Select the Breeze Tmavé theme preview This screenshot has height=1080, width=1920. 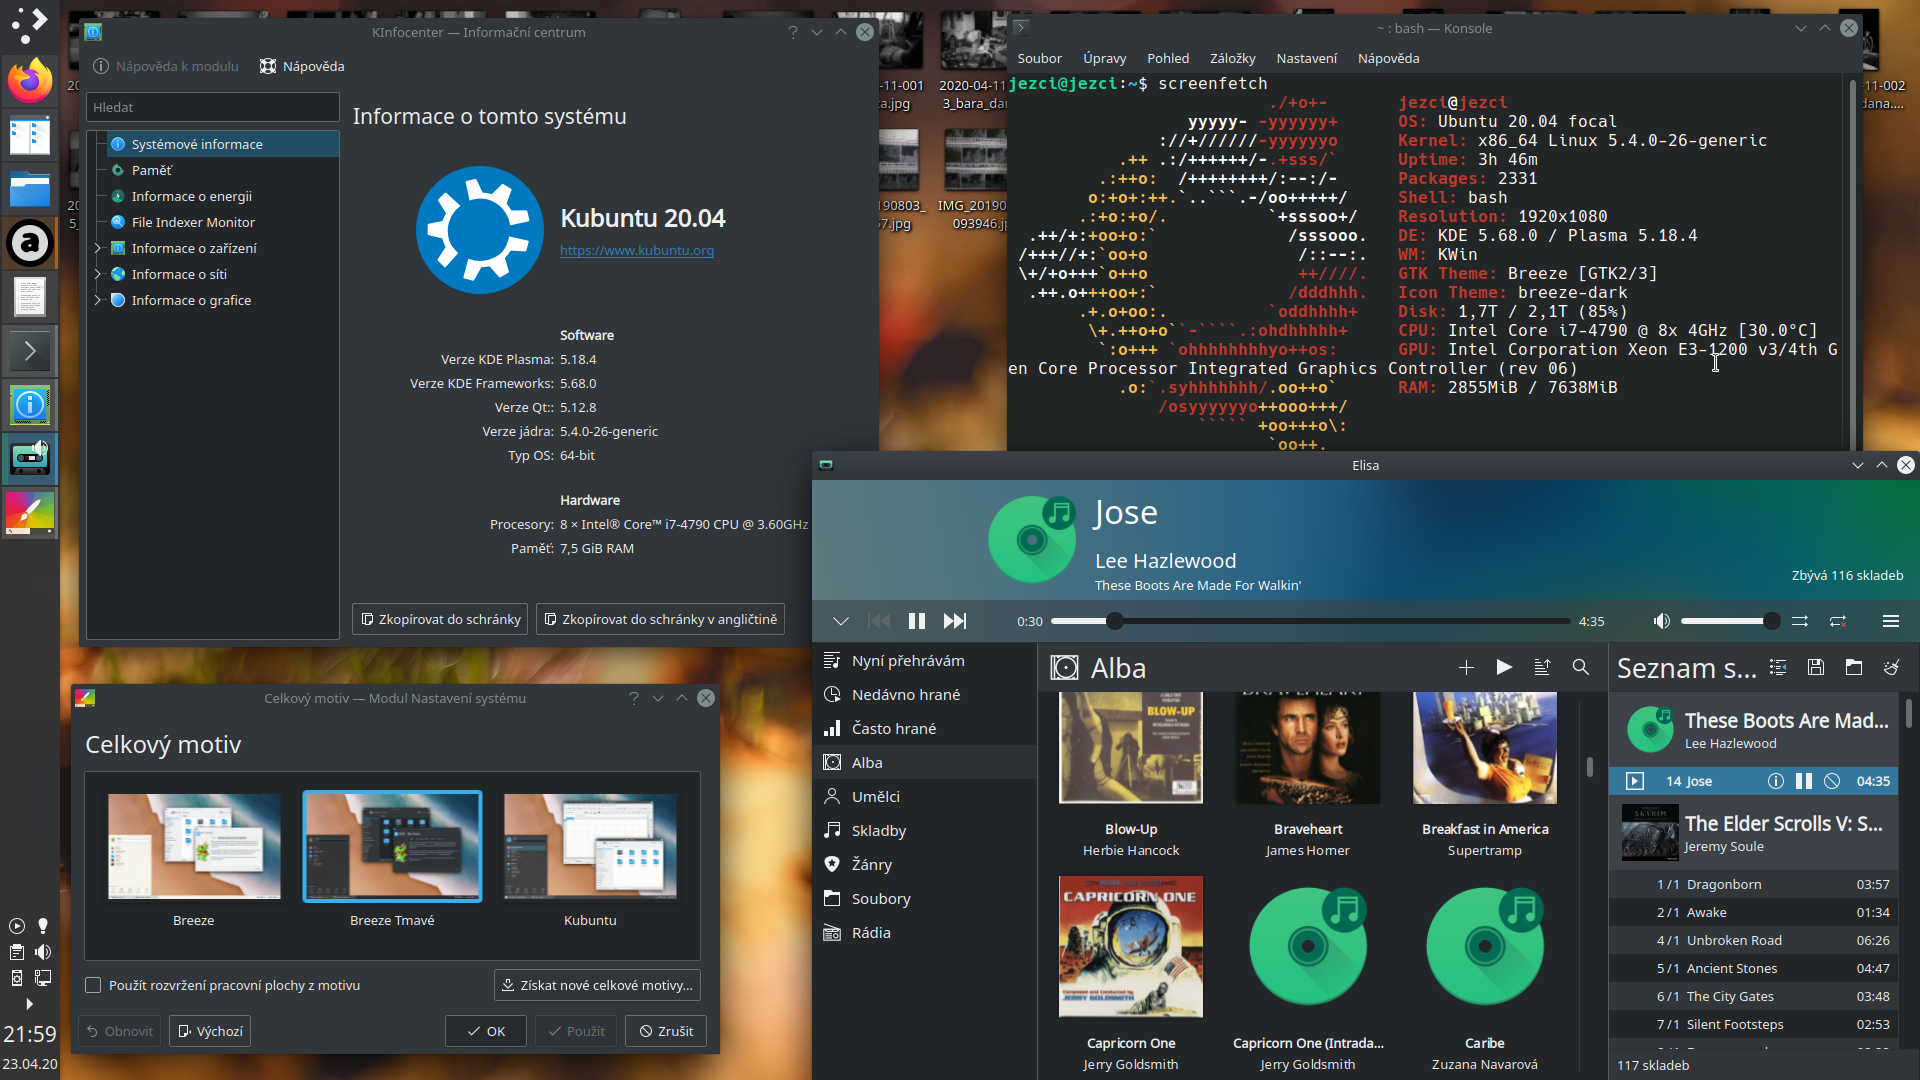click(391, 846)
